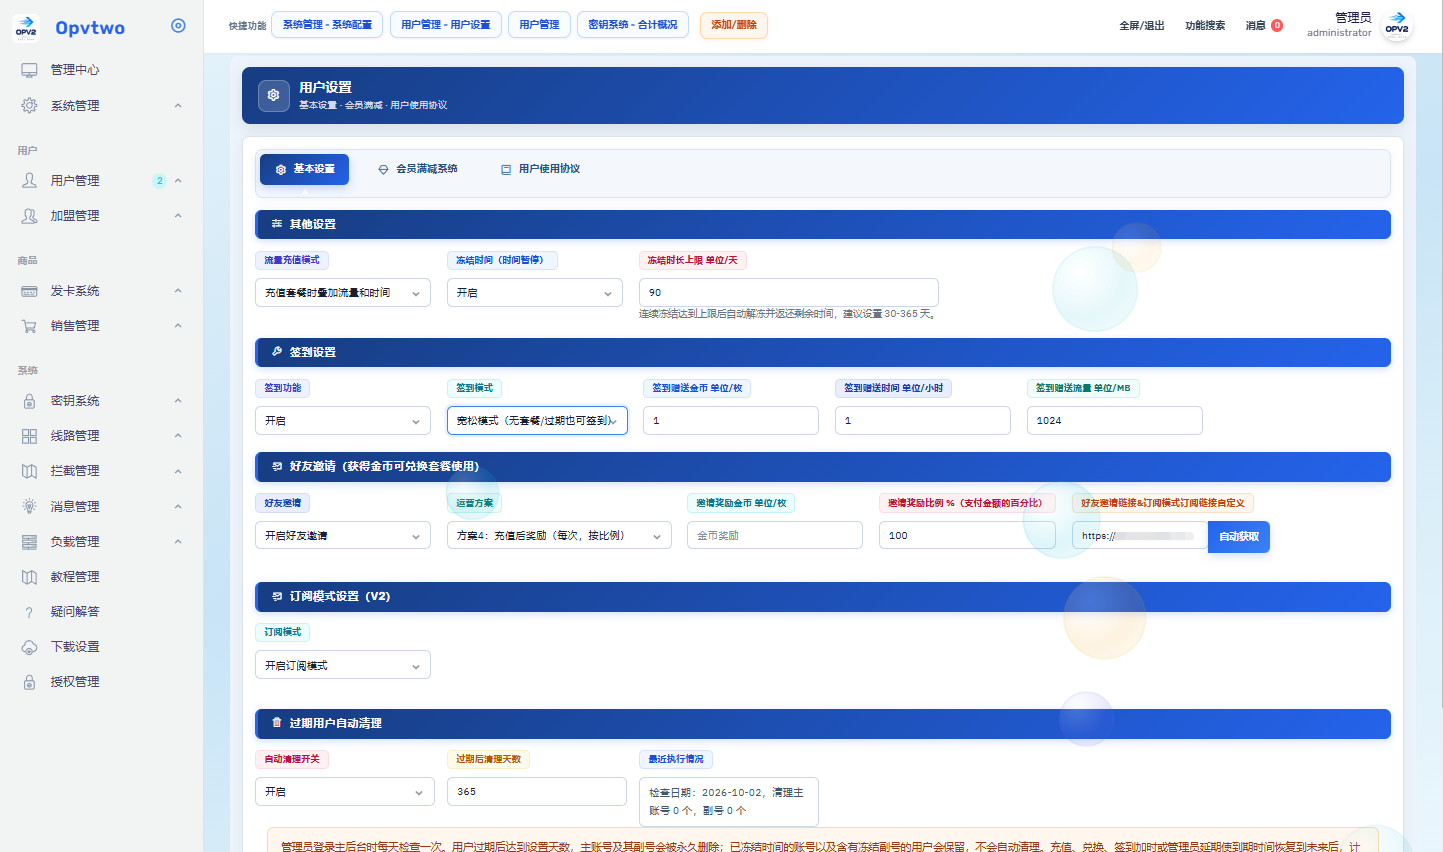Click the administrator avatar in the top bar
Viewport: 1443px width, 852px height.
click(x=1397, y=26)
